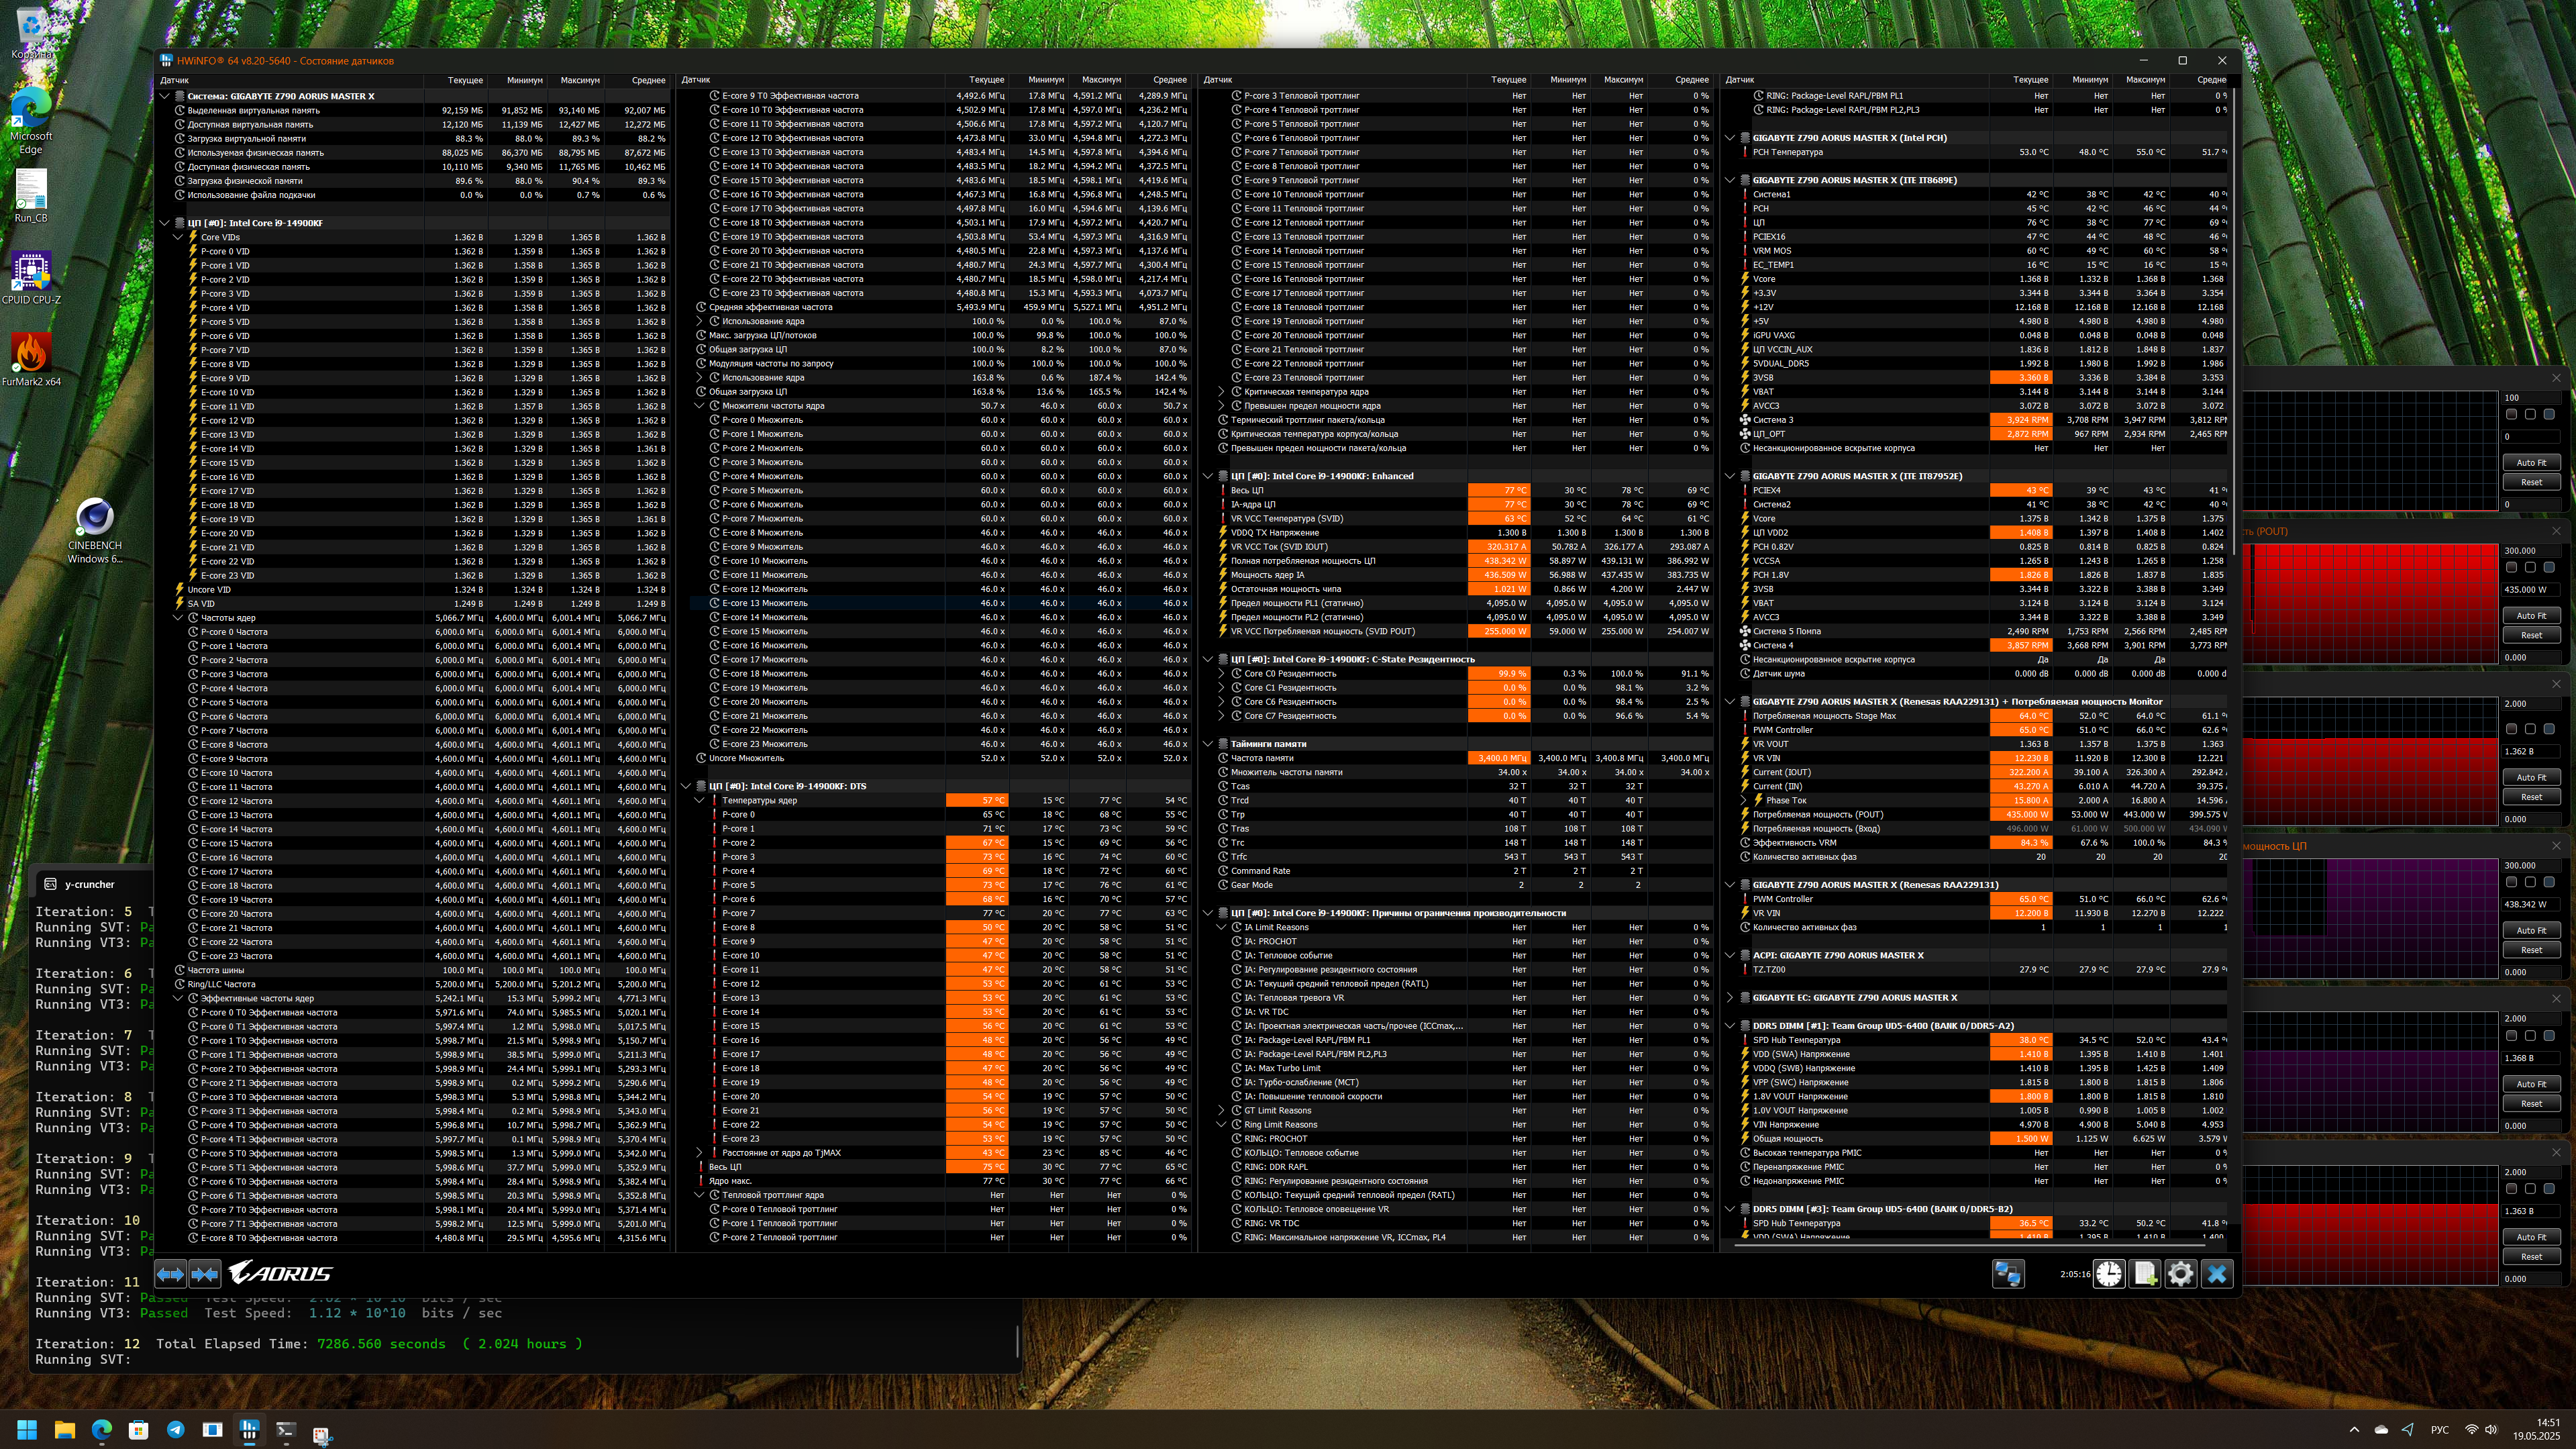Click blue X to close sensors
The image size is (2576, 1449).
[x=2217, y=1273]
